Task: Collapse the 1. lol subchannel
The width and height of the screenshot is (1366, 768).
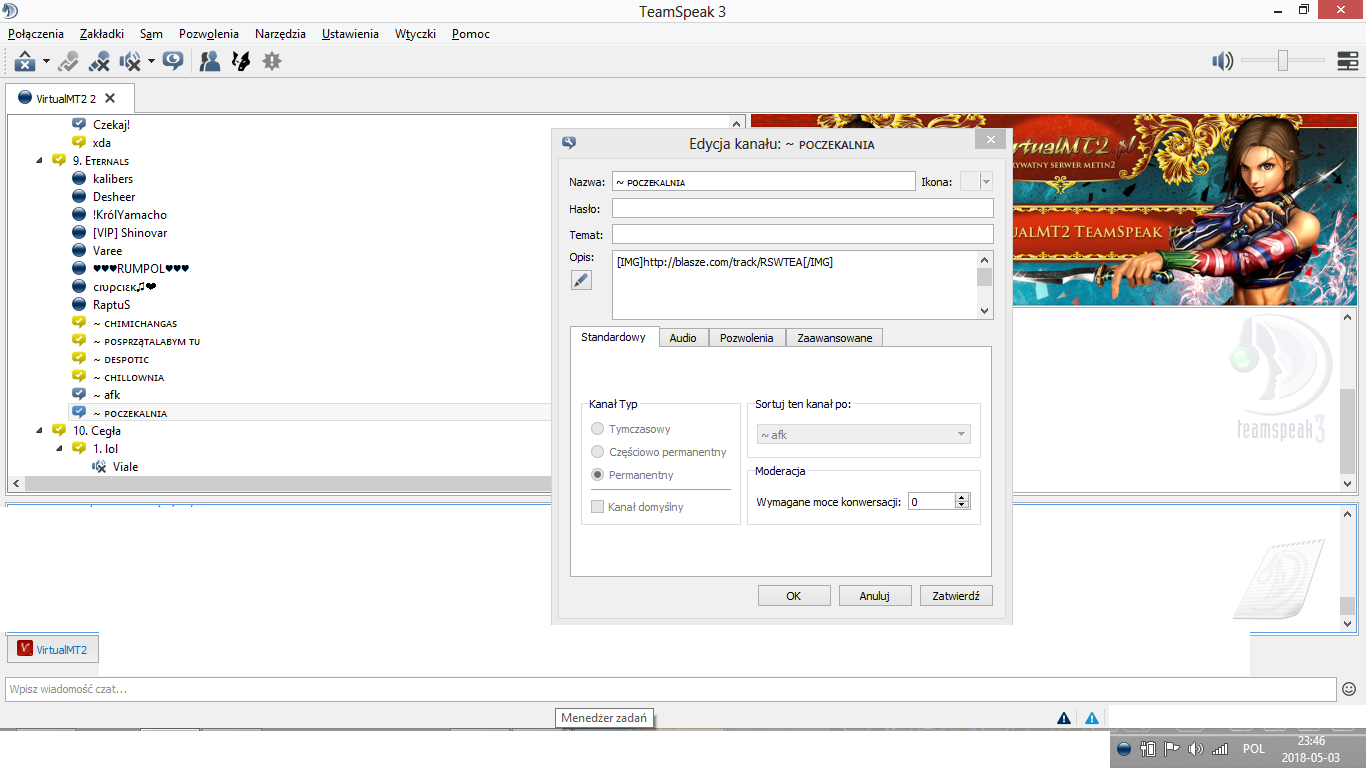Action: coord(60,448)
